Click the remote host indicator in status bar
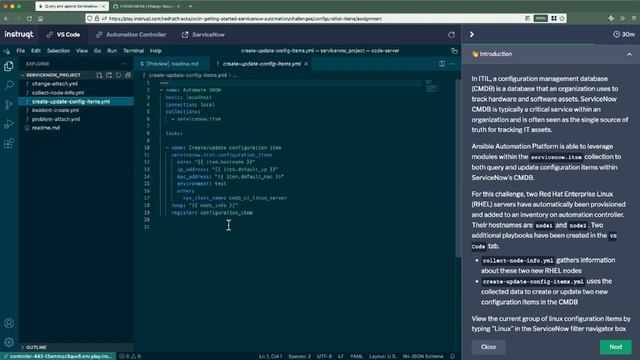This screenshot has height=360, width=640. click(x=58, y=356)
